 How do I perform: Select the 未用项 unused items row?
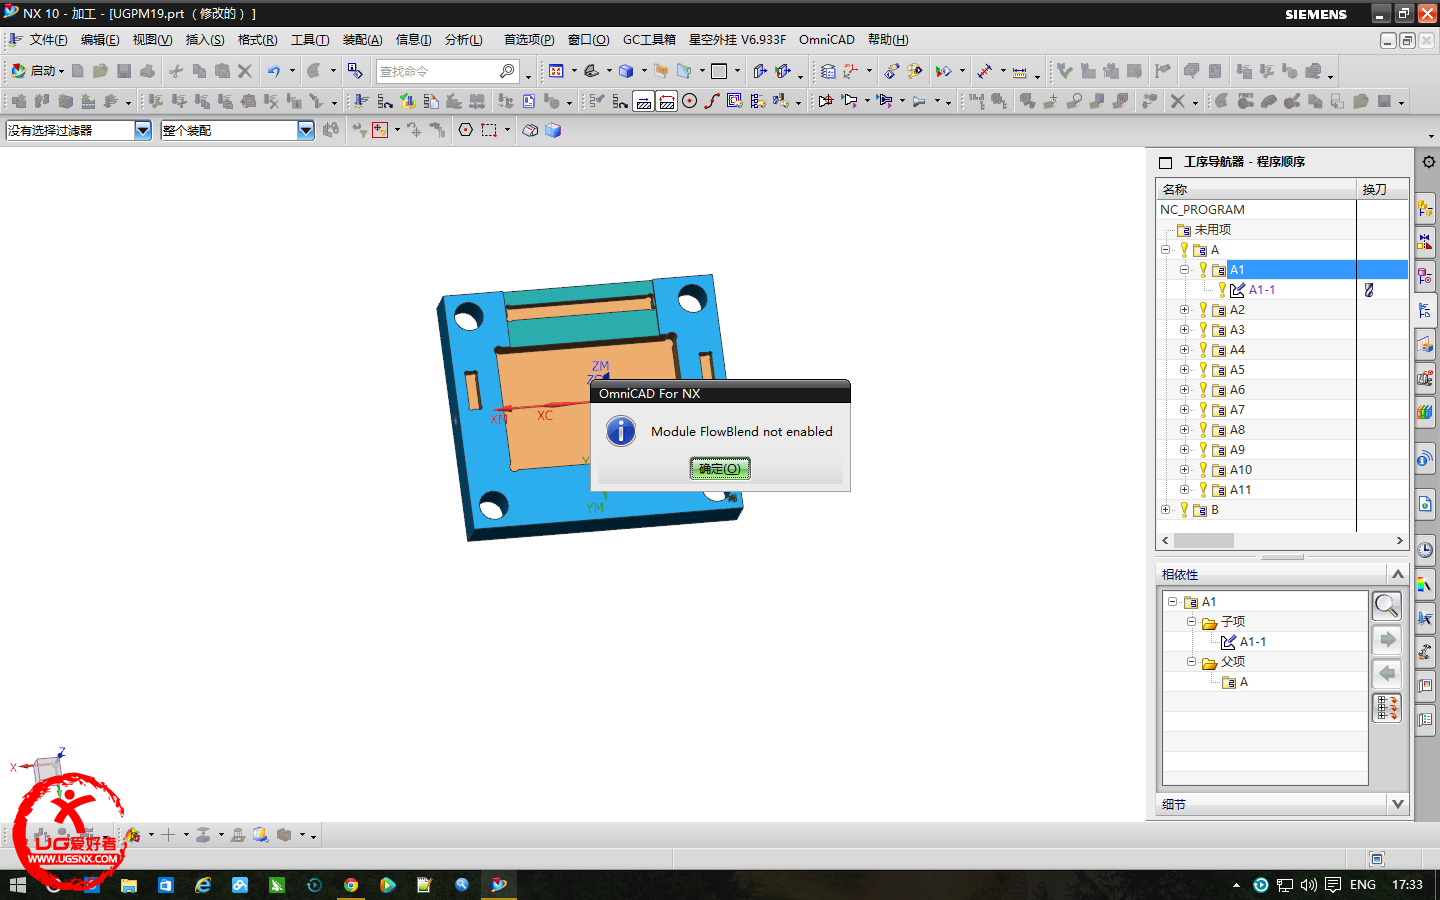(1282, 230)
